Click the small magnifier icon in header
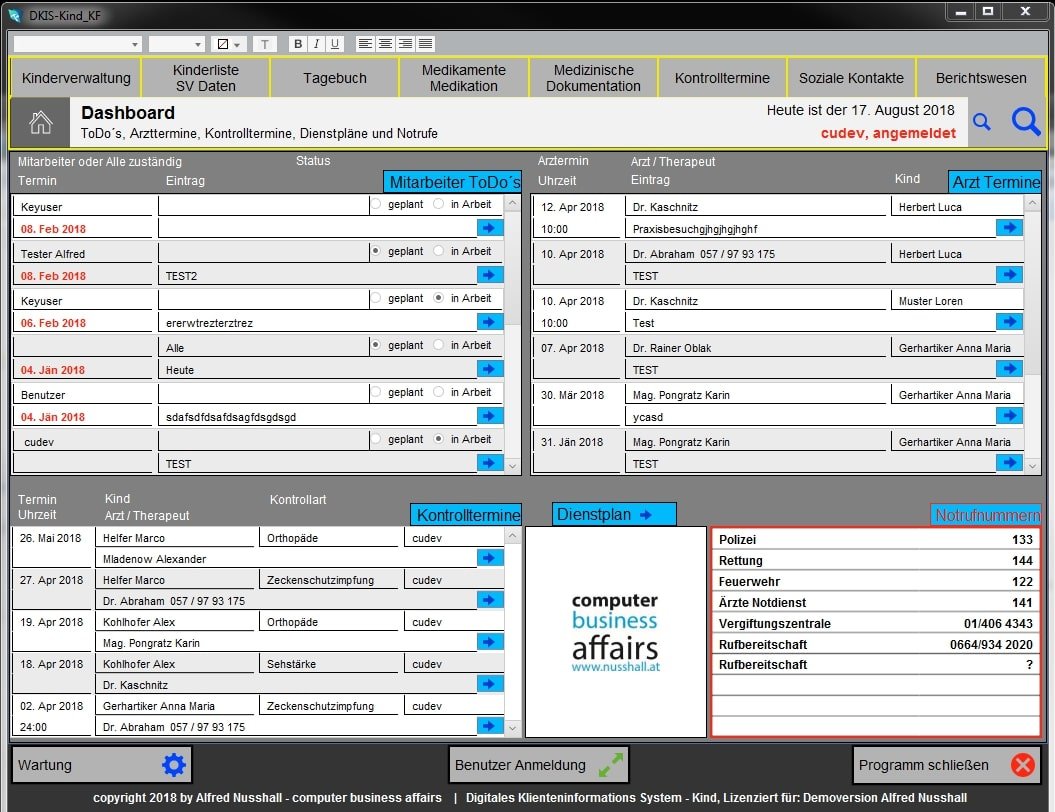The width and height of the screenshot is (1055, 812). point(982,122)
